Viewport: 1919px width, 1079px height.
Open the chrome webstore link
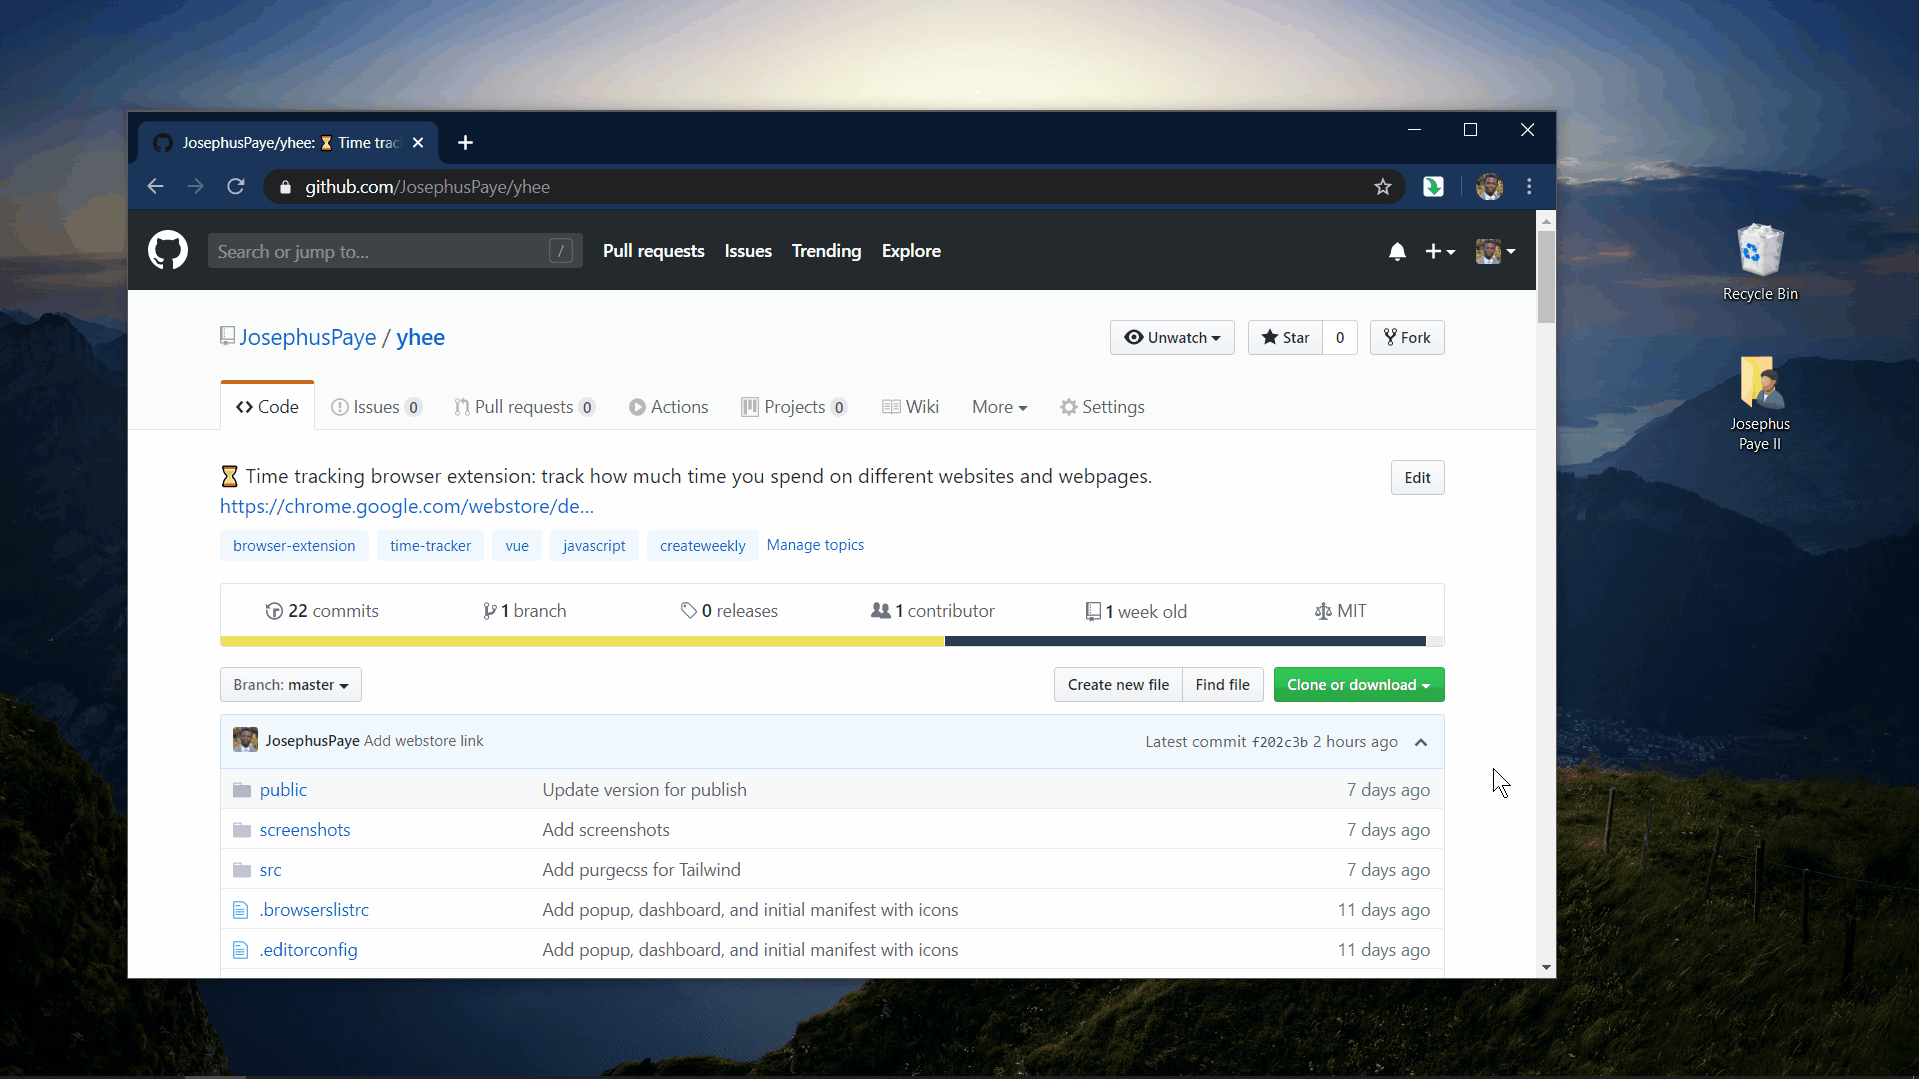[x=407, y=506]
